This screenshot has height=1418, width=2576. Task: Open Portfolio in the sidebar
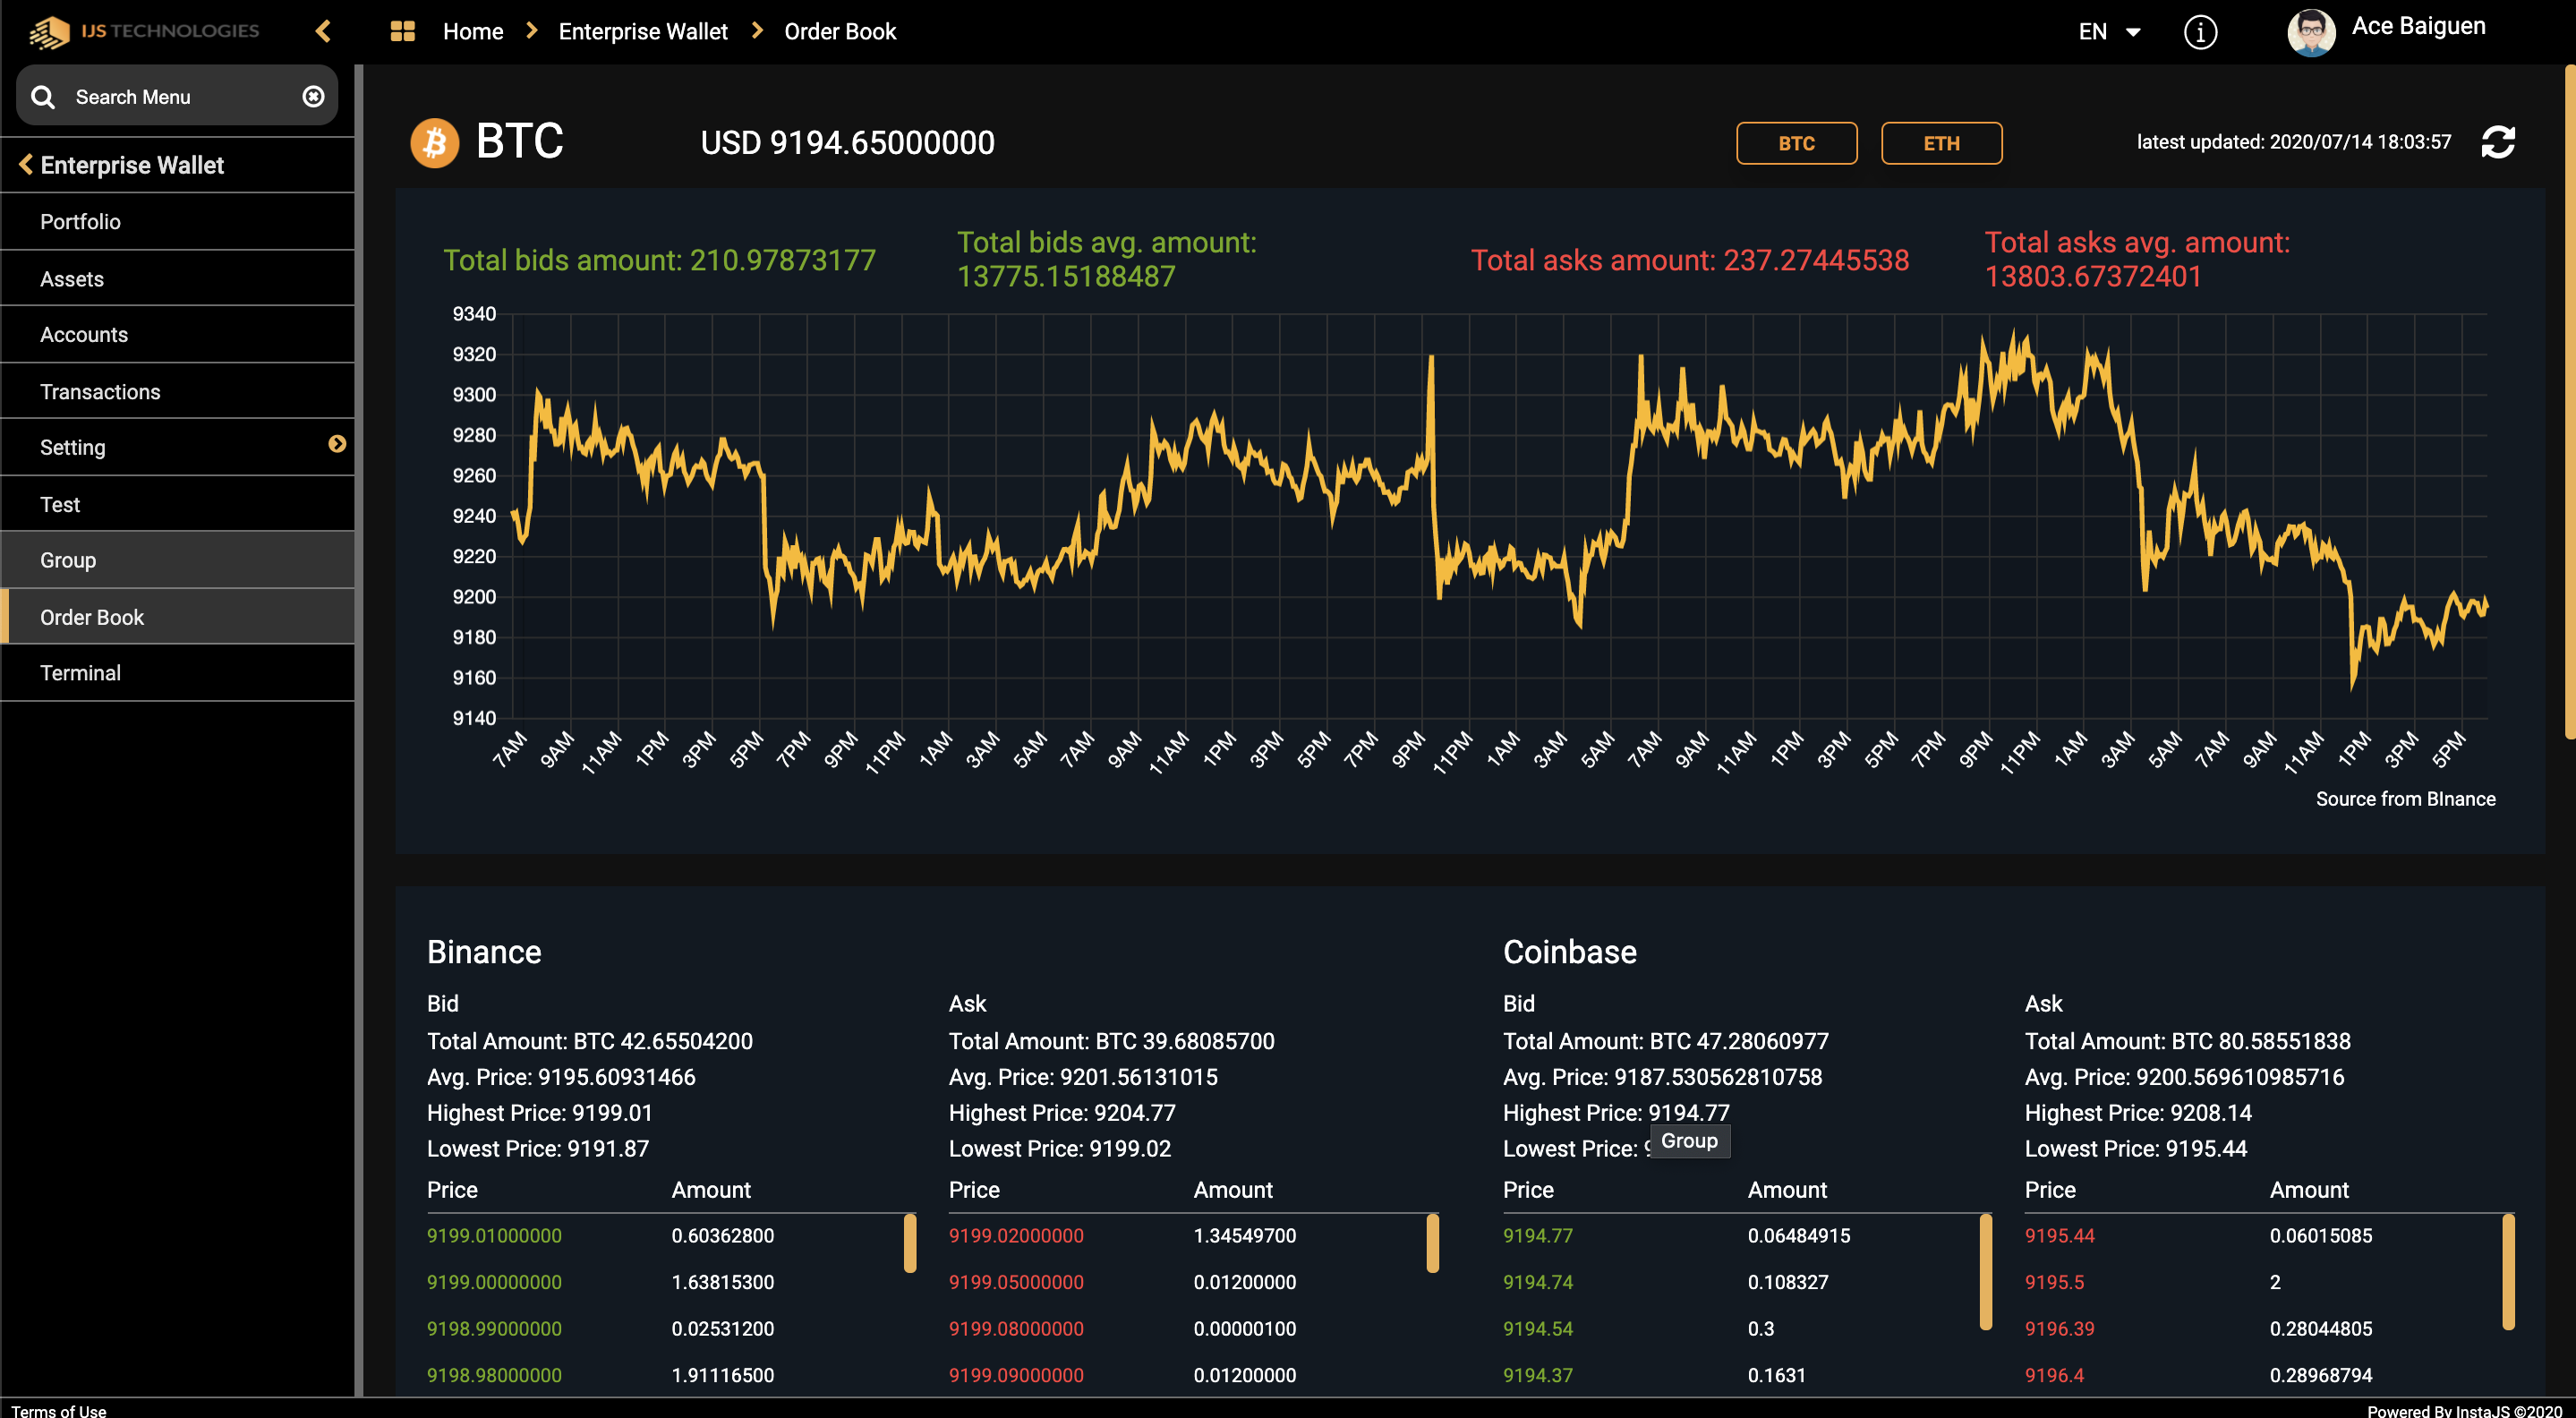80,222
